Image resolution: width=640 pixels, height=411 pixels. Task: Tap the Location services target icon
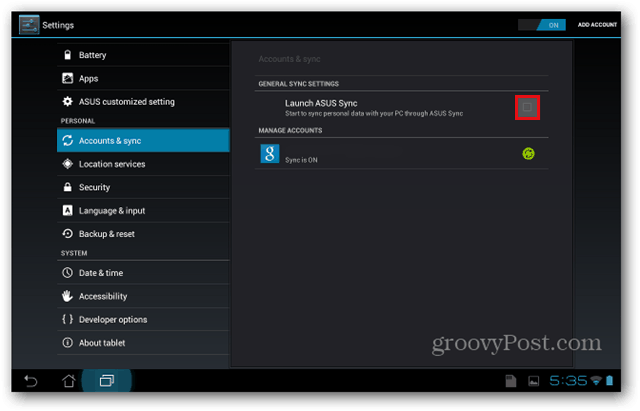(x=68, y=164)
